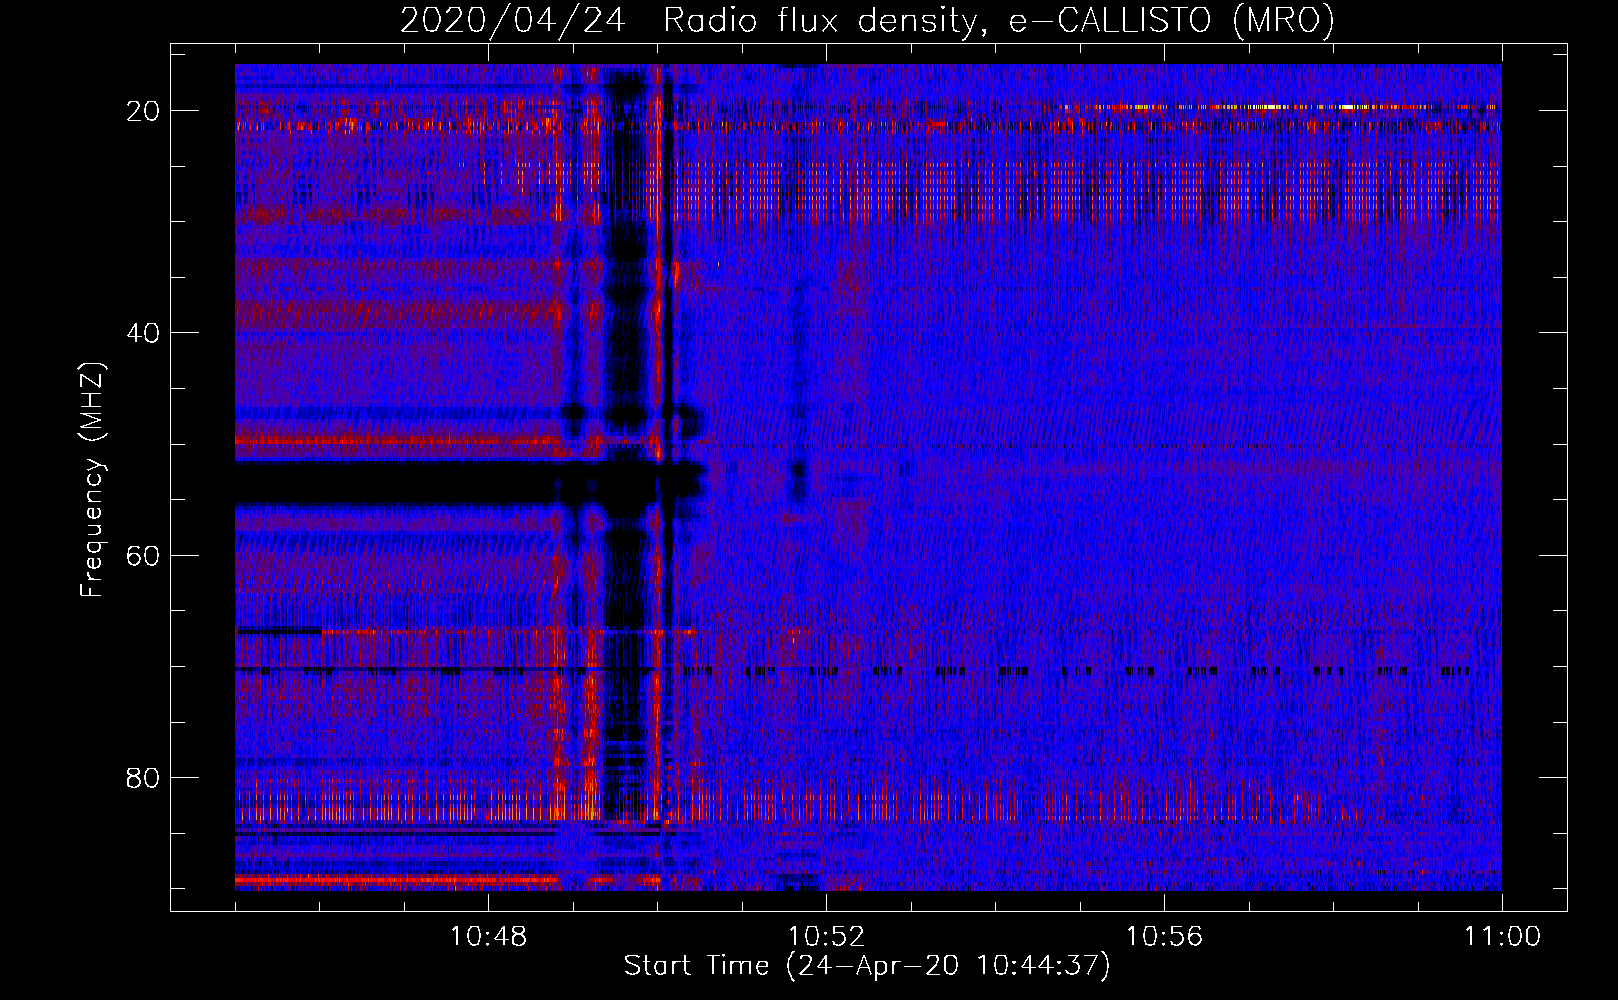Click the 10:52 time tick label
Viewport: 1618px width, 1000px height.
826,937
